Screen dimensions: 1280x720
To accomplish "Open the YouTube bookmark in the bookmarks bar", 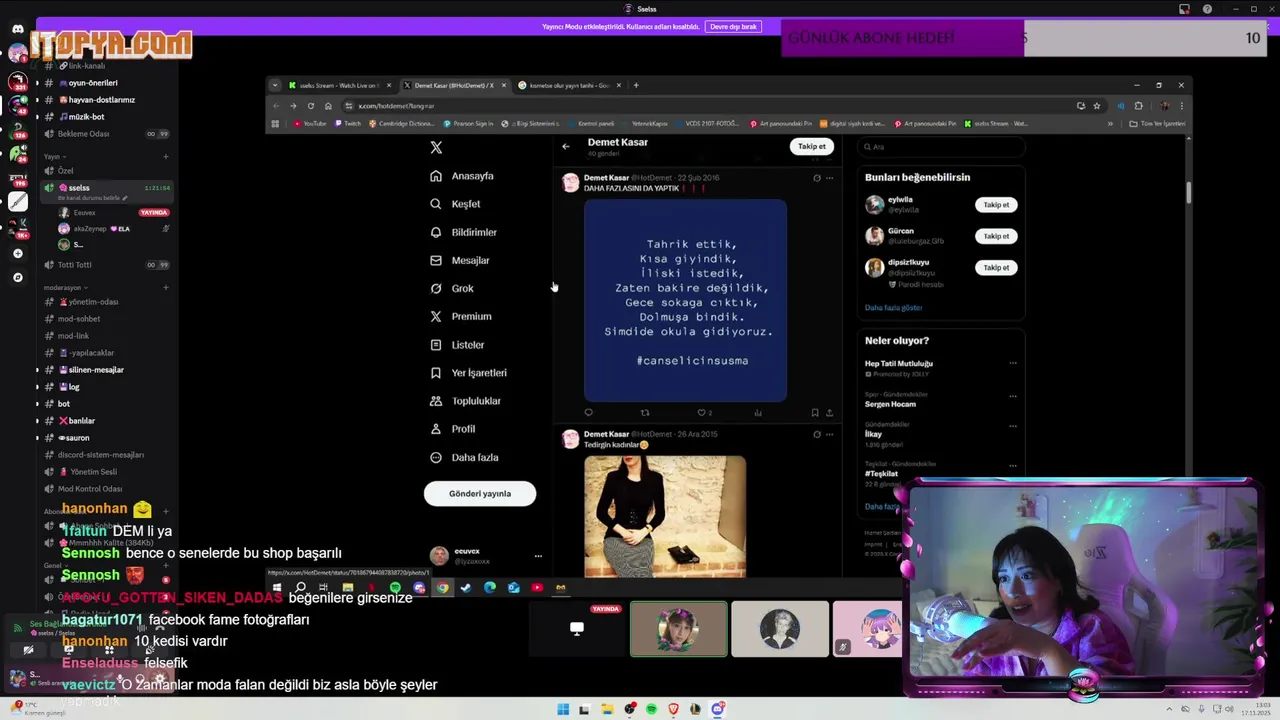I will 310,124.
